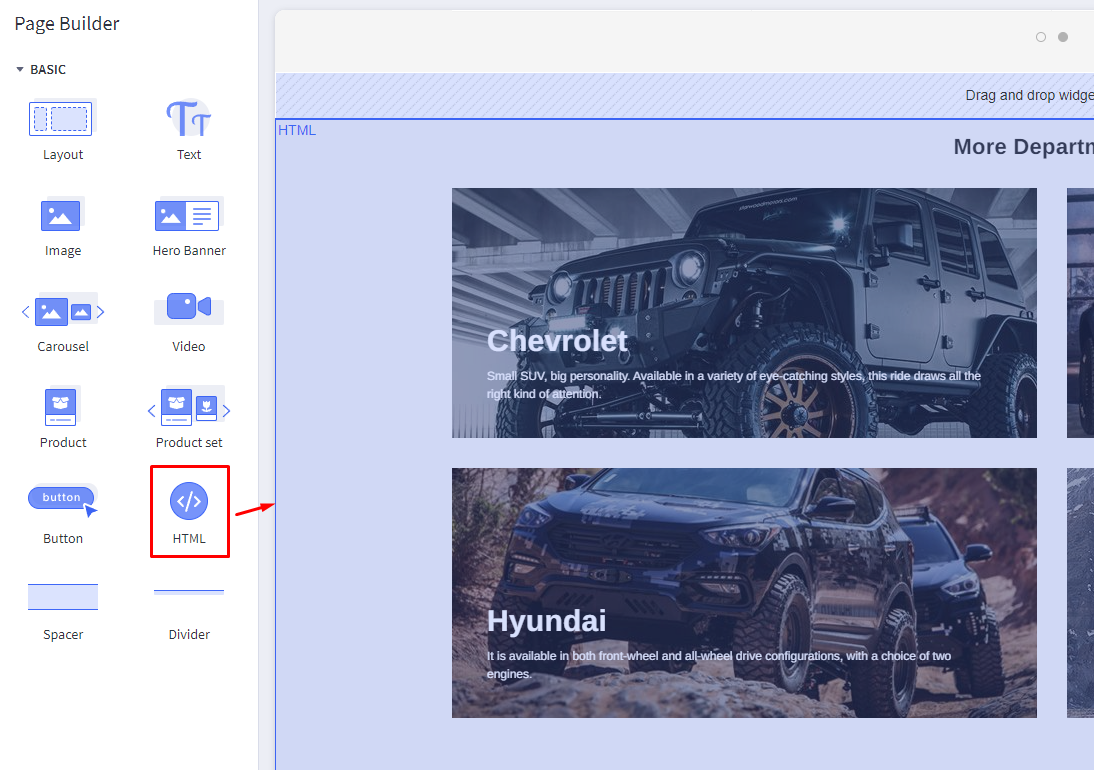Pick the Hero Banner widget icon
Image resolution: width=1094 pixels, height=770 pixels.
(188, 214)
